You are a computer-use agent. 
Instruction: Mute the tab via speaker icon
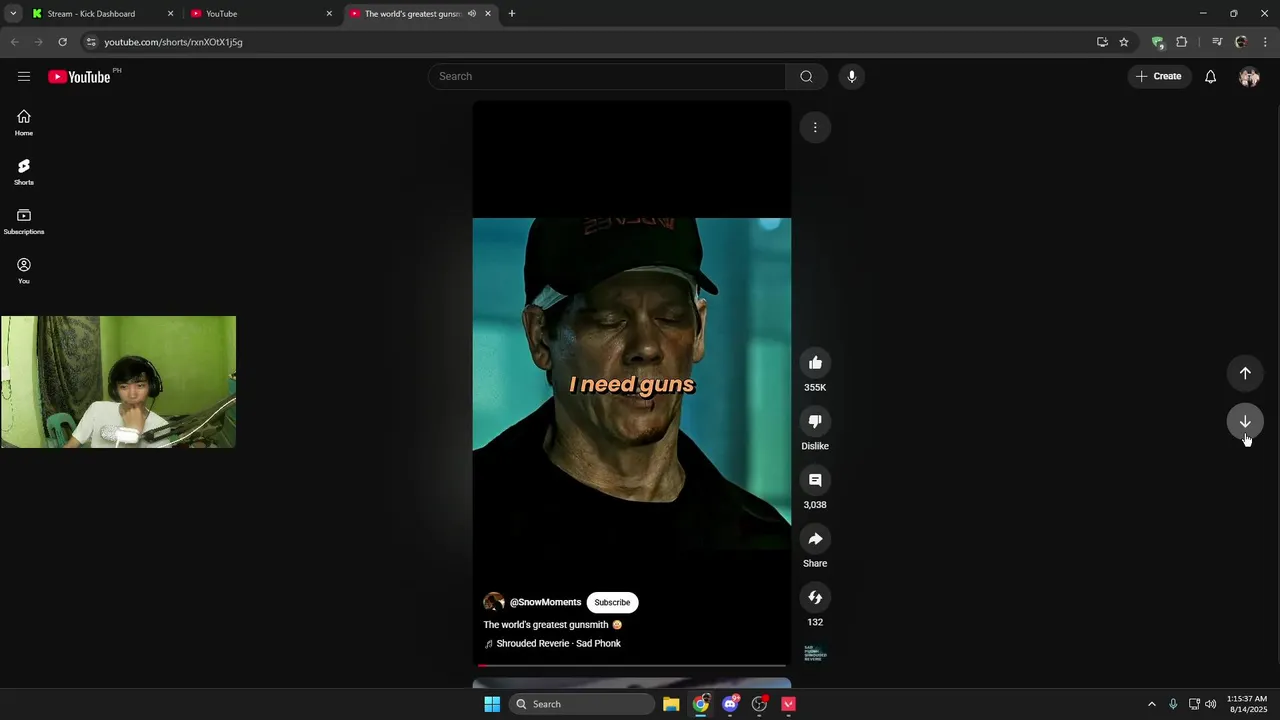(x=472, y=14)
